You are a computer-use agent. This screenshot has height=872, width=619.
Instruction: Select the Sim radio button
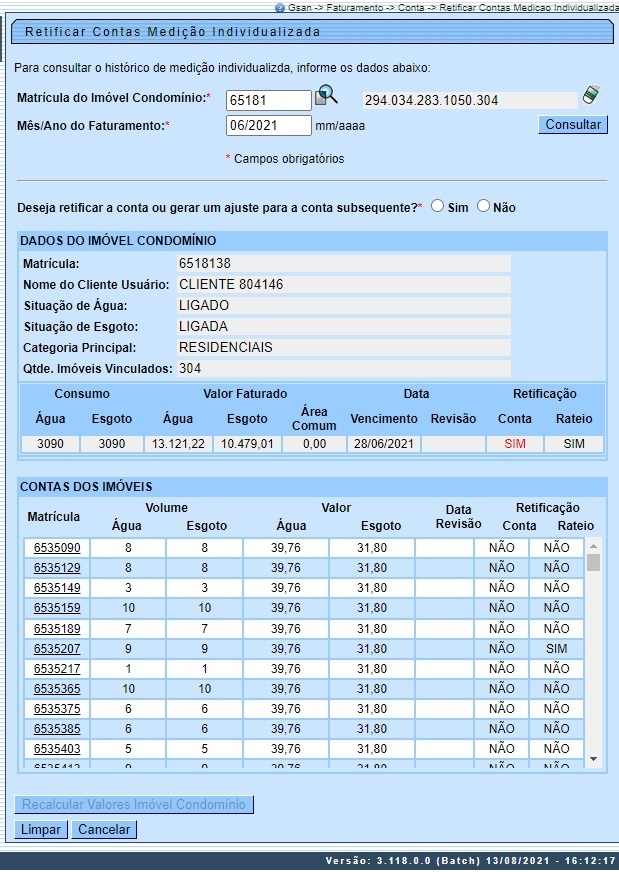(438, 206)
